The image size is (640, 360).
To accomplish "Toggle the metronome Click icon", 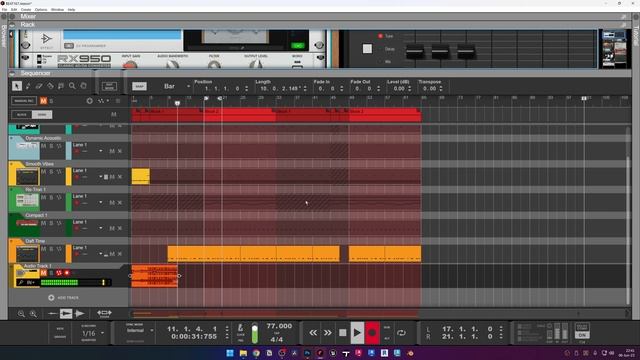I will pos(240,328).
